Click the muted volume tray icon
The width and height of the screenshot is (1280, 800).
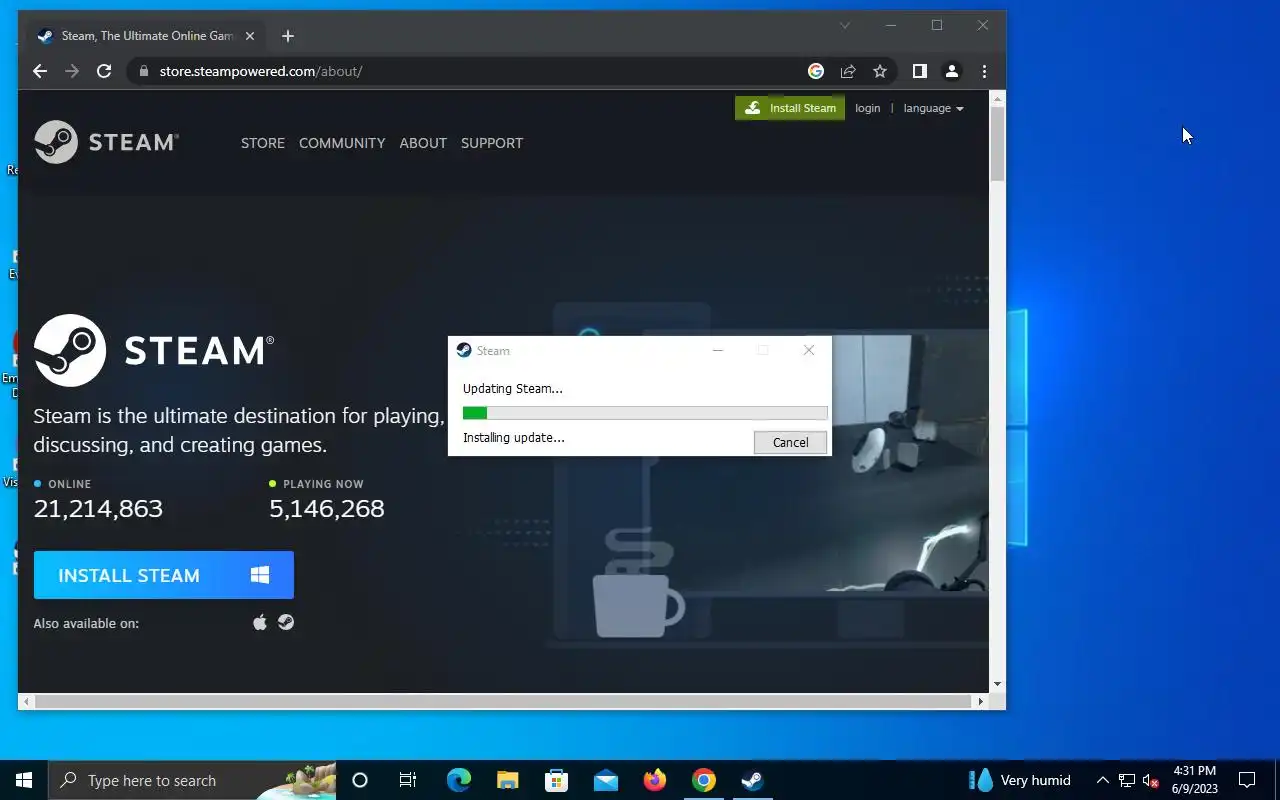[1150, 780]
